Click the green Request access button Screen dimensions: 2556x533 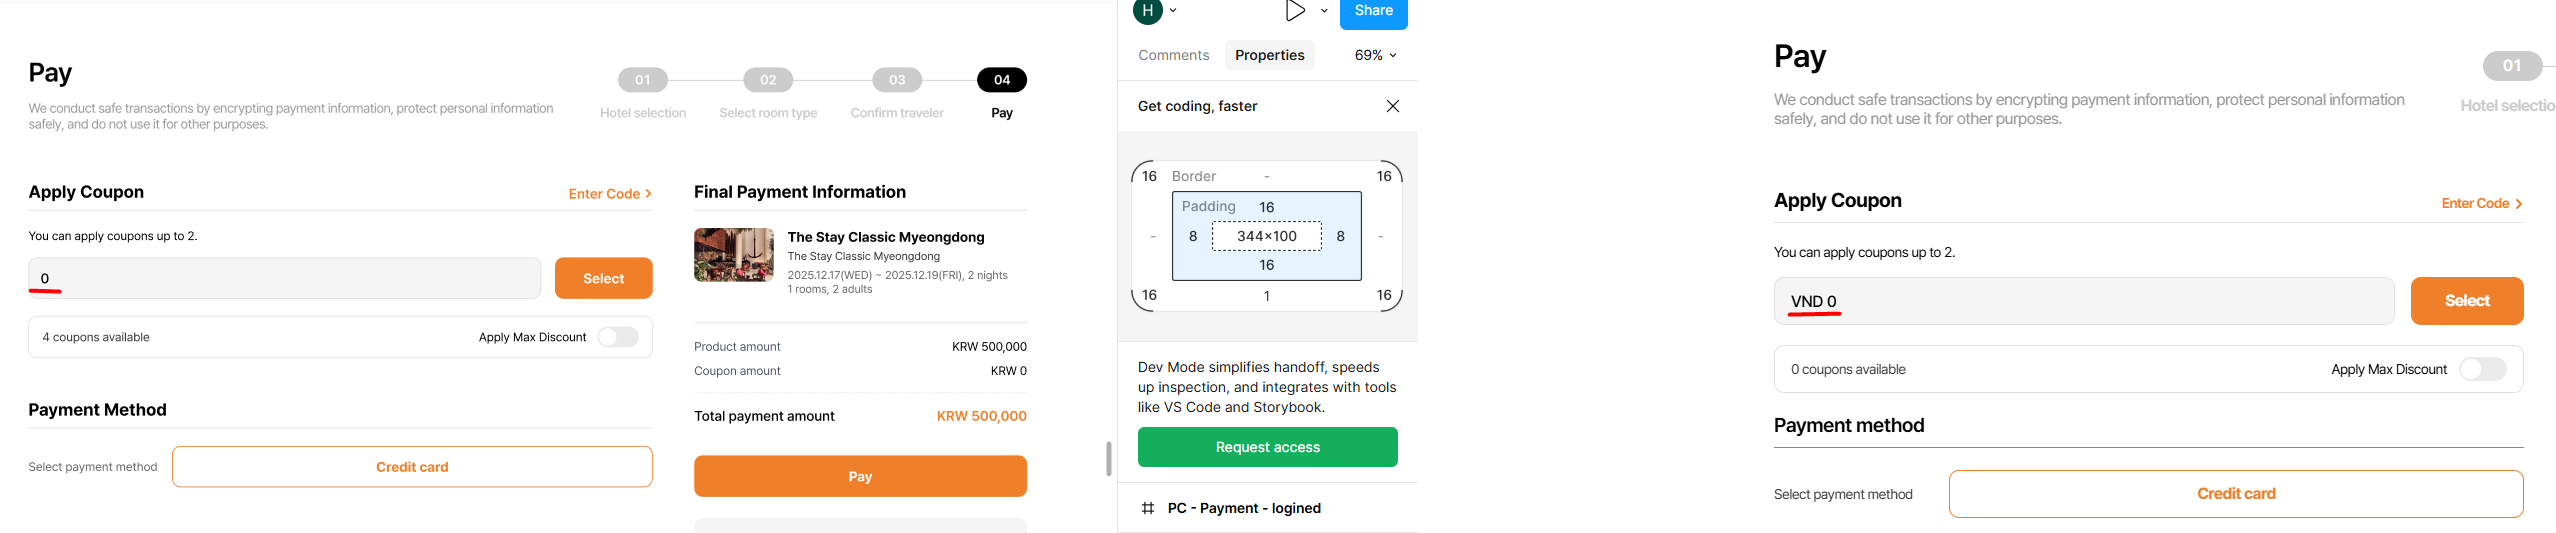1267,447
